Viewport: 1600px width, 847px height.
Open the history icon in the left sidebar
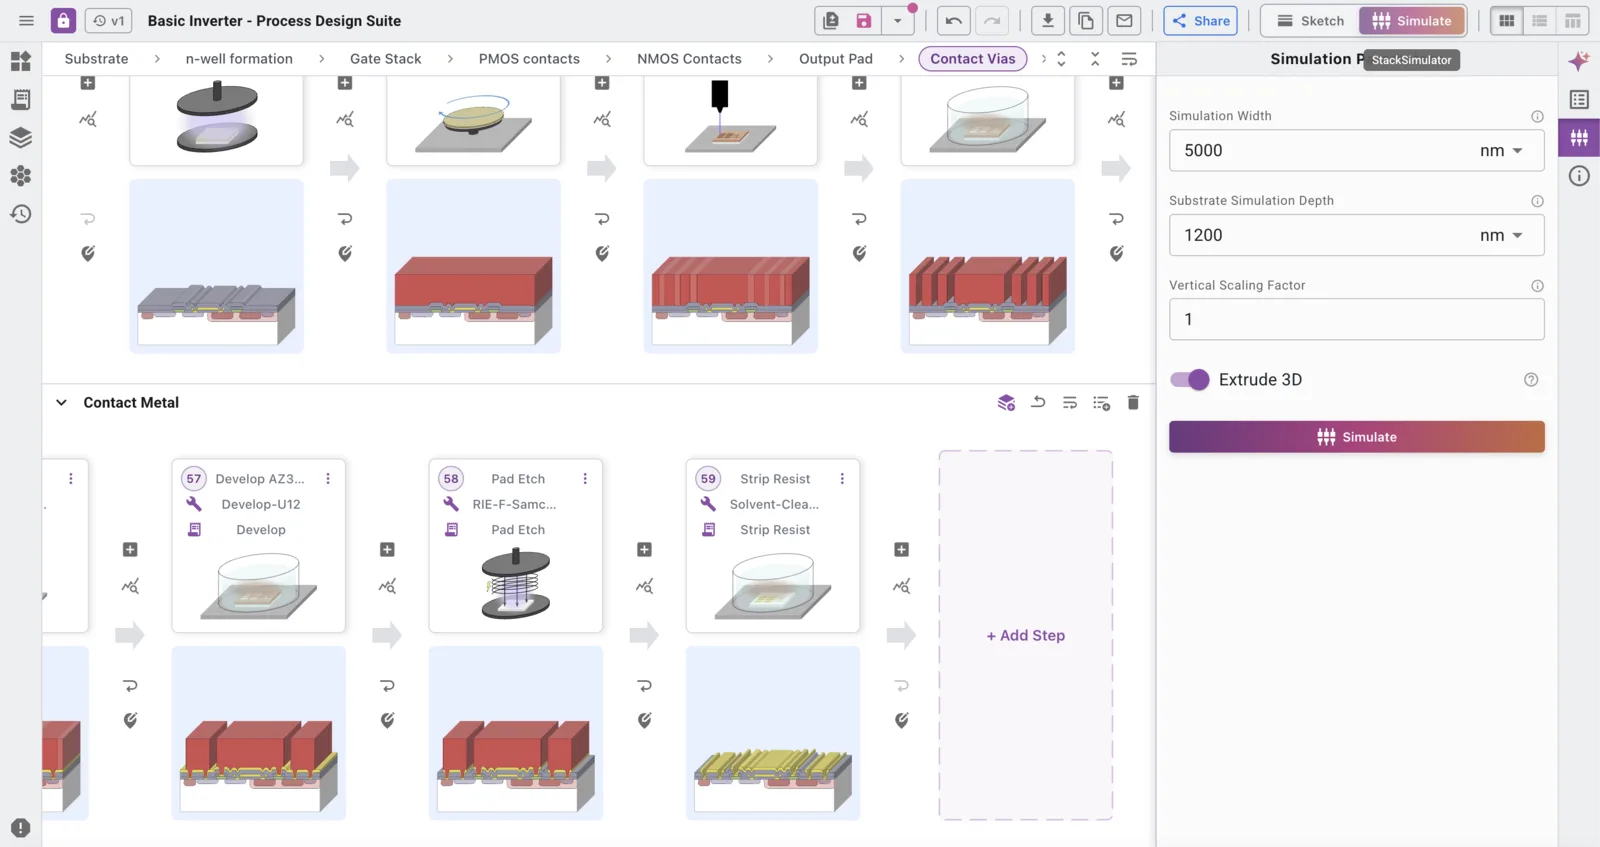coord(20,214)
